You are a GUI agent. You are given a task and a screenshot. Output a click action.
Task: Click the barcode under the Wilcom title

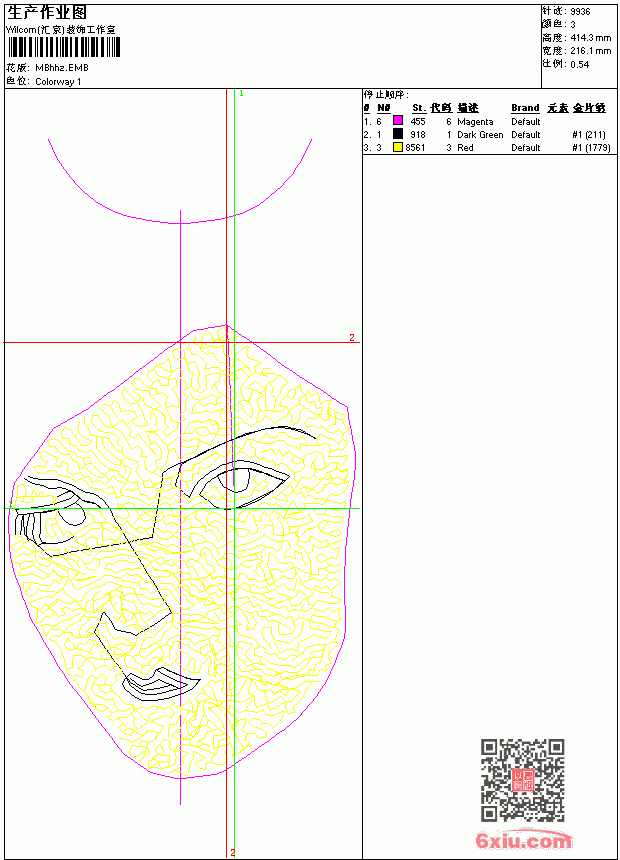(63, 47)
